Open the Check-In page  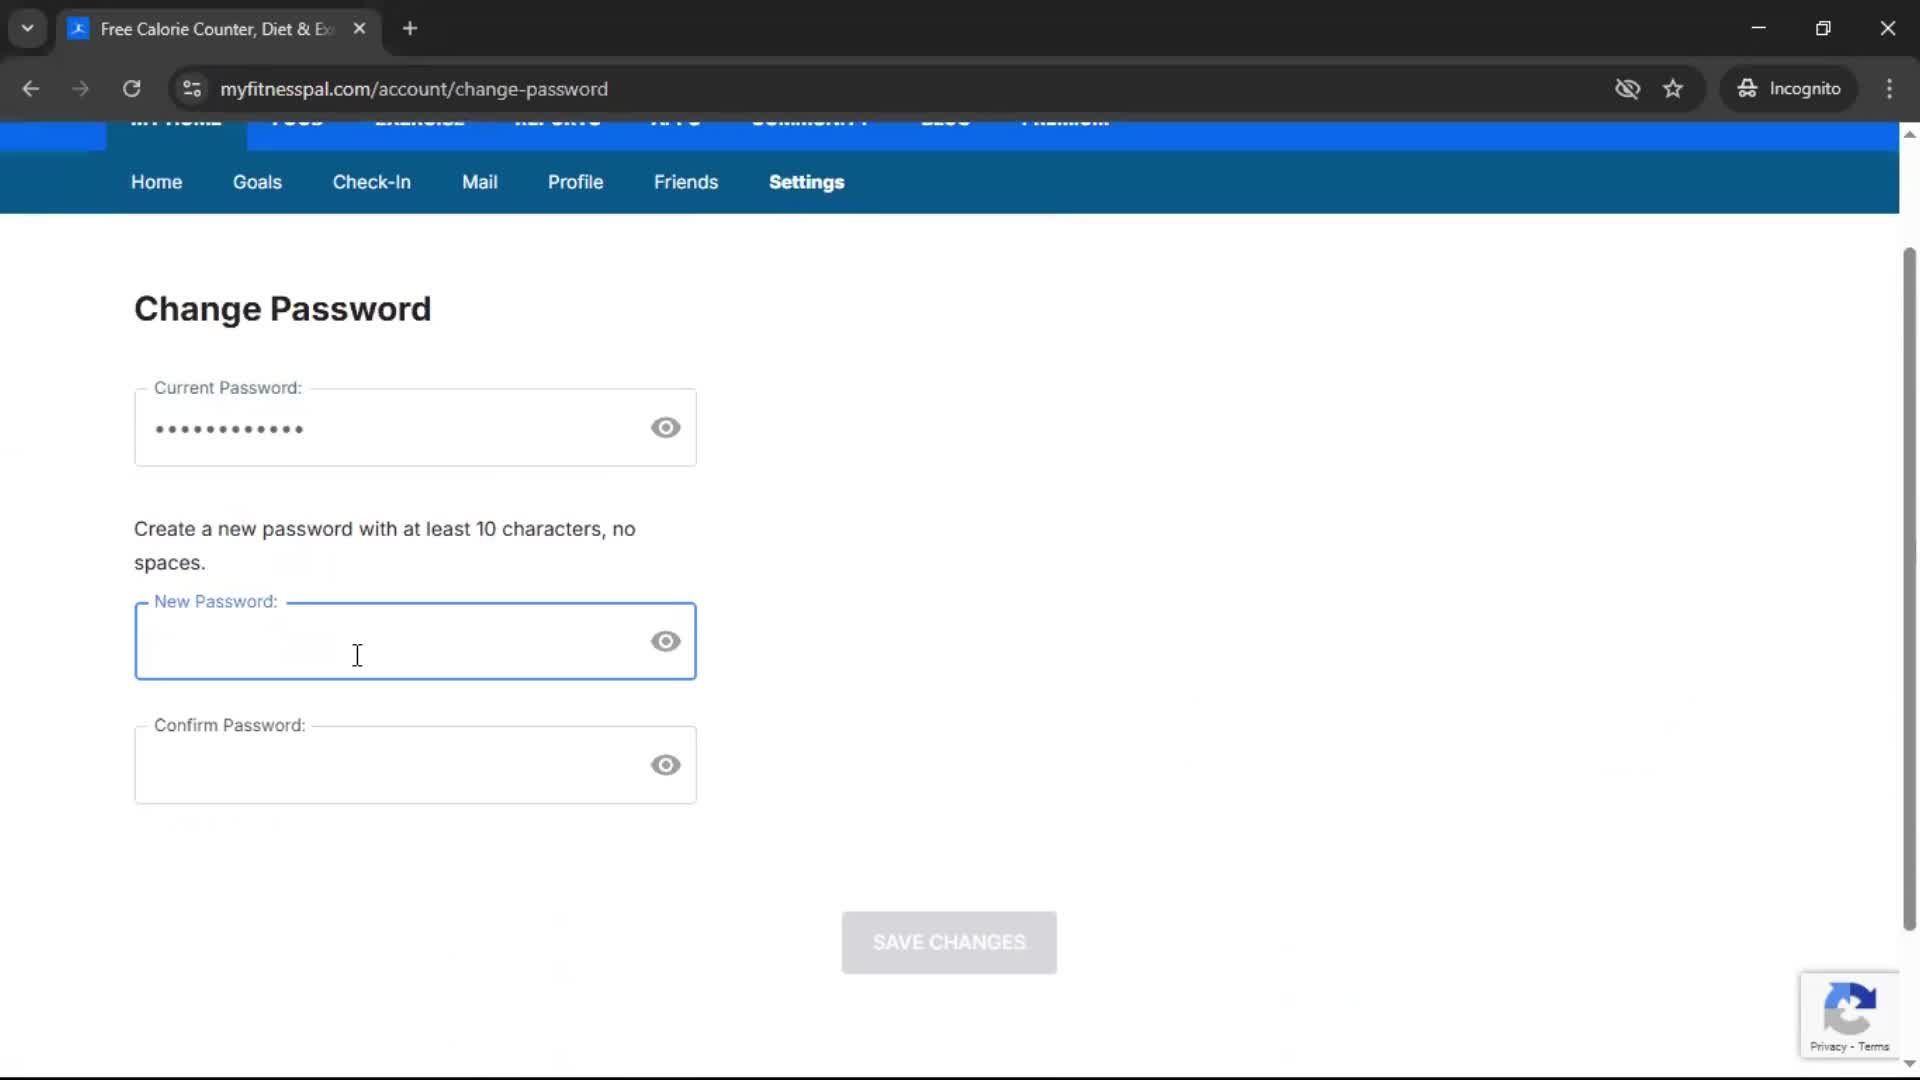(371, 182)
